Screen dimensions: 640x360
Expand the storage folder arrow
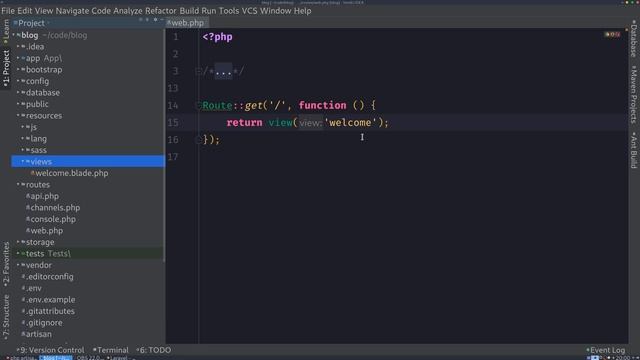click(x=18, y=242)
